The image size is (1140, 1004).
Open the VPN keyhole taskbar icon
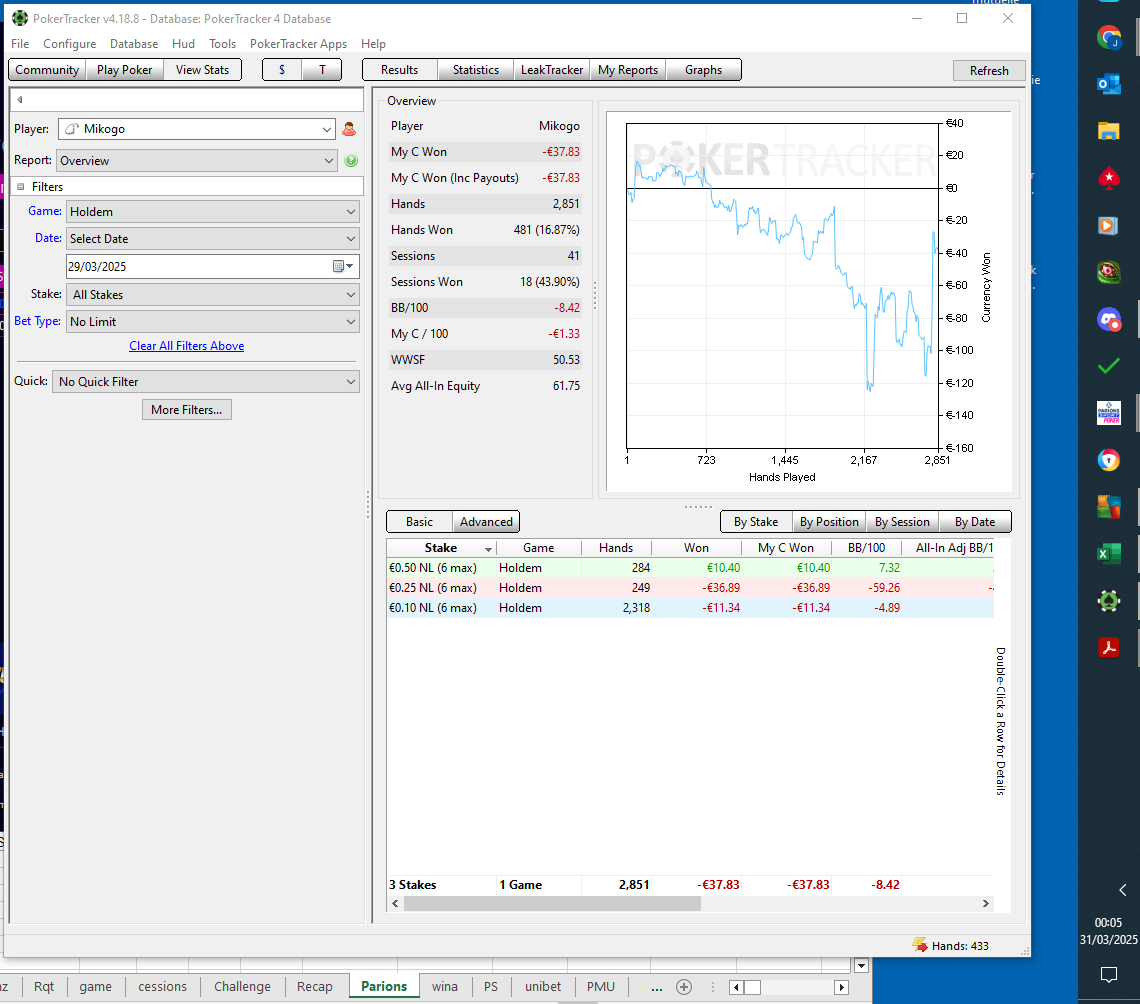coord(1109,460)
